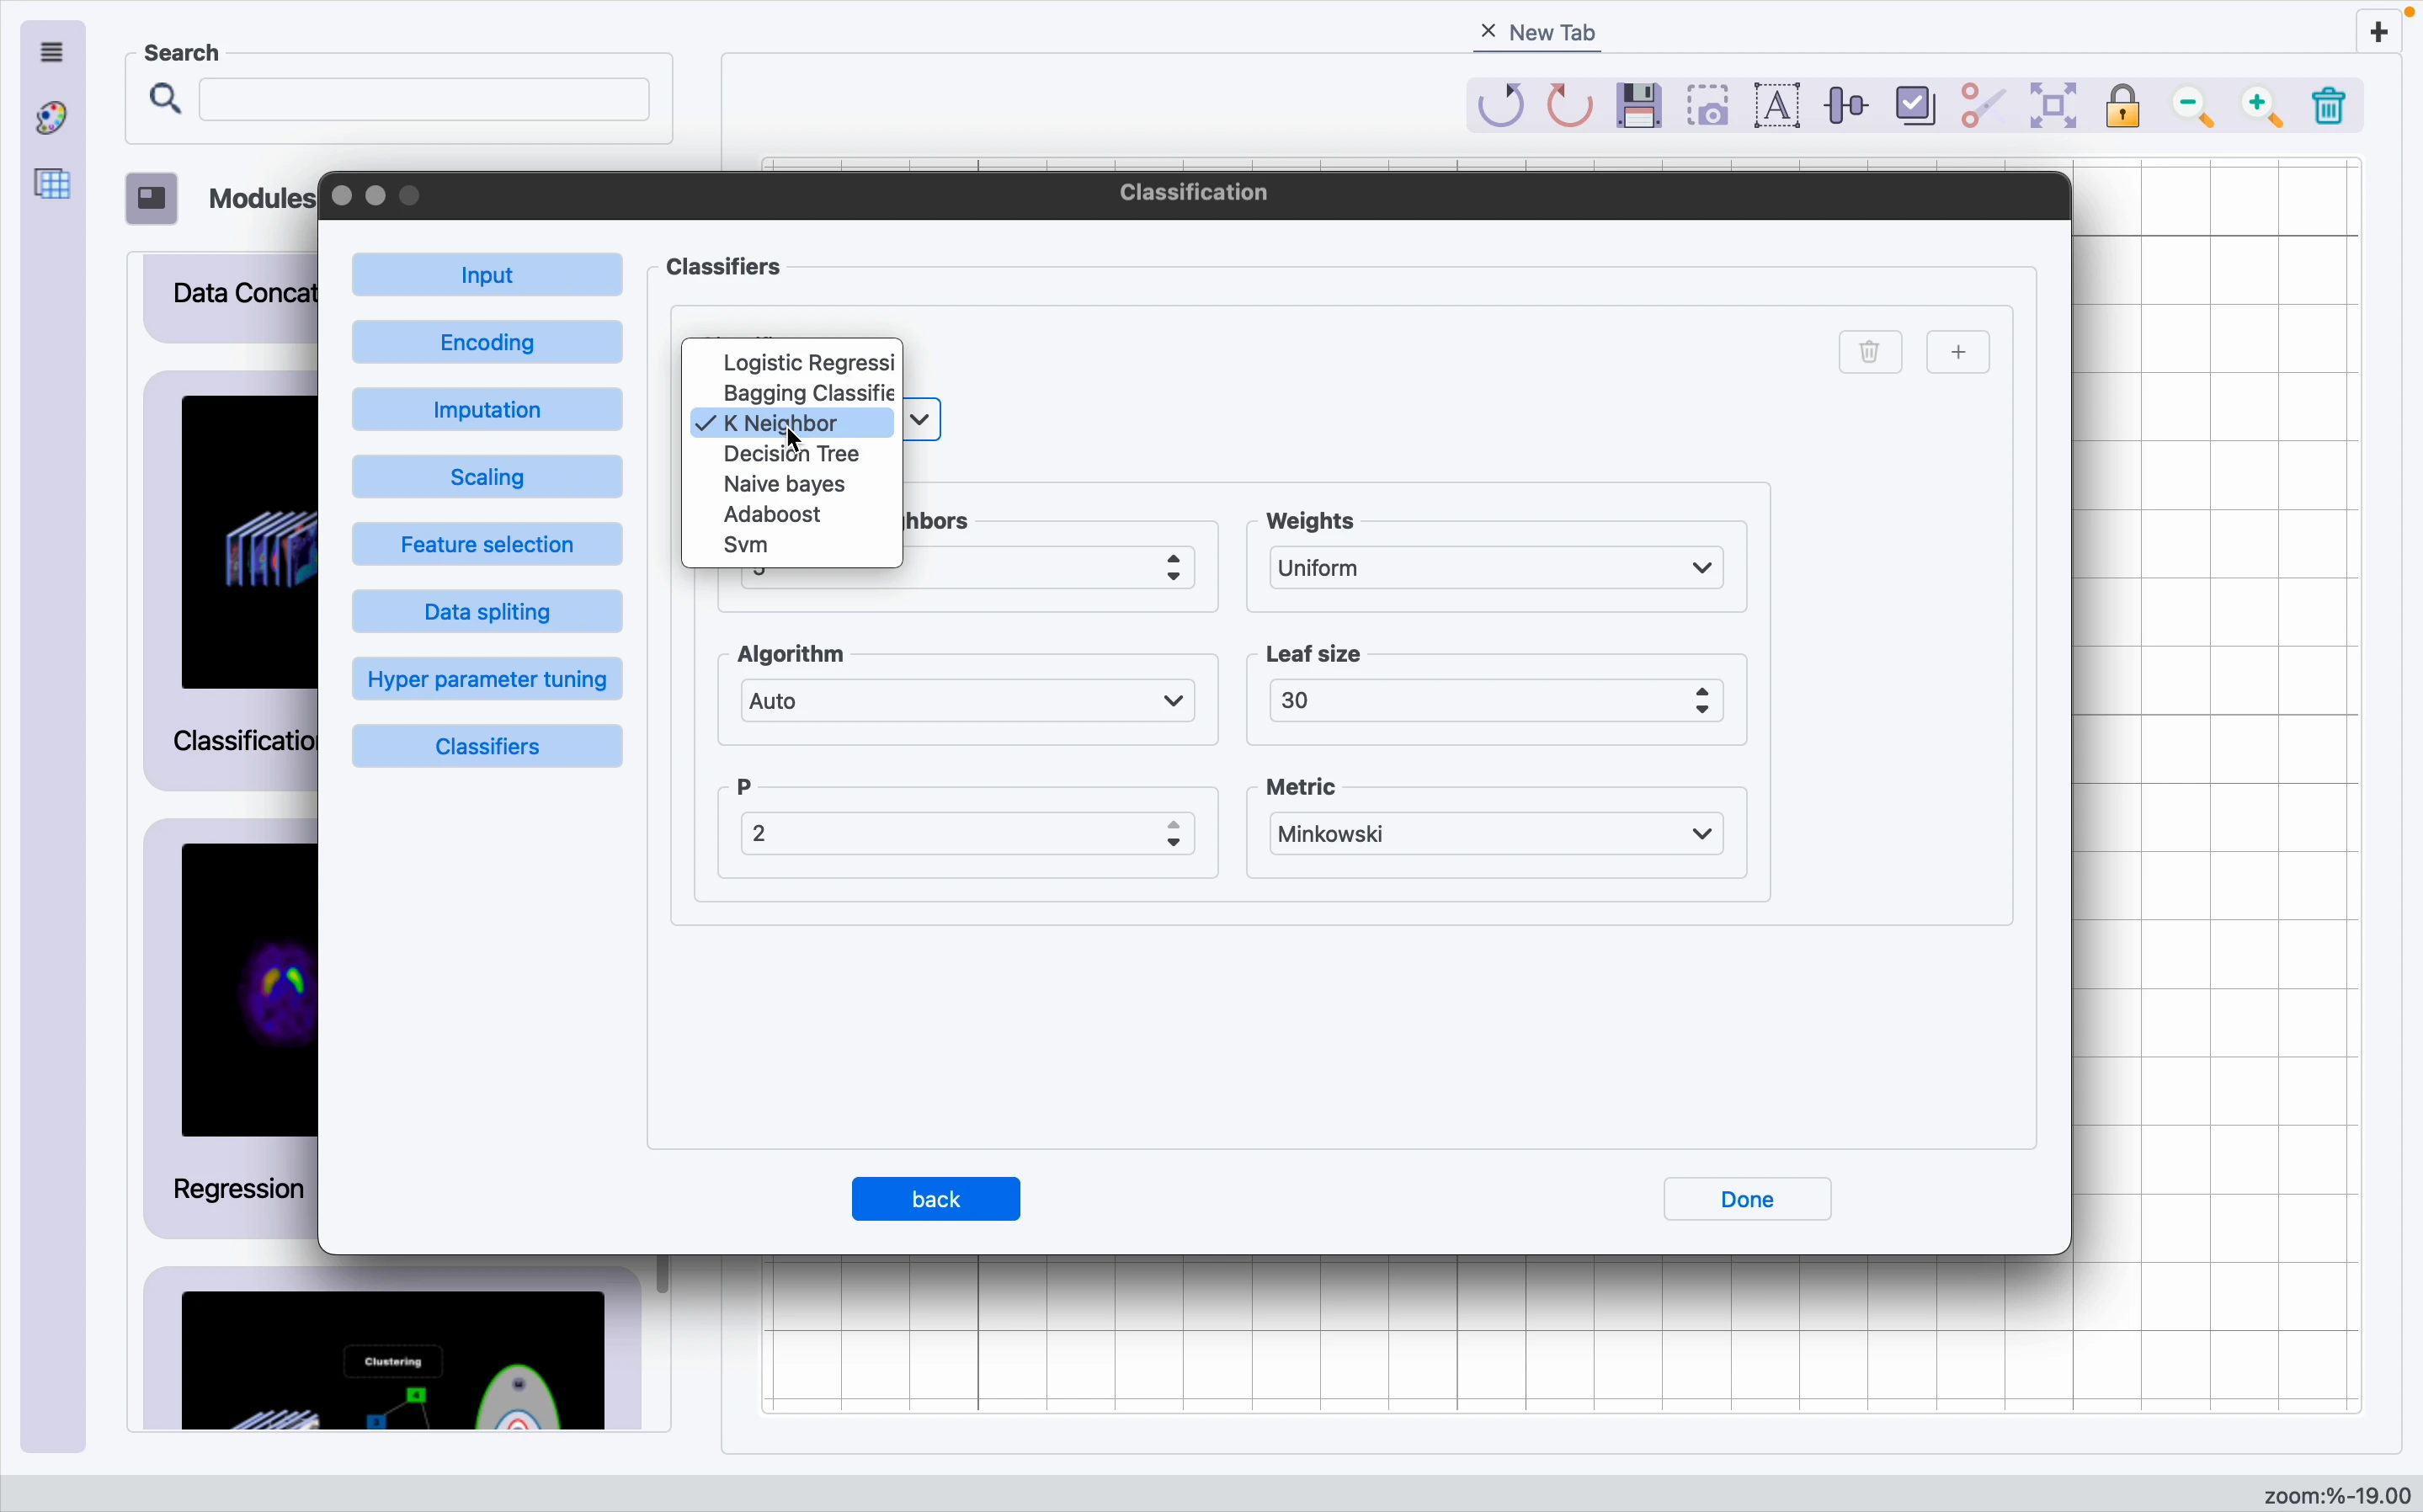The height and width of the screenshot is (1512, 2423).
Task: Select Naive bayes option in list
Action: (x=786, y=486)
